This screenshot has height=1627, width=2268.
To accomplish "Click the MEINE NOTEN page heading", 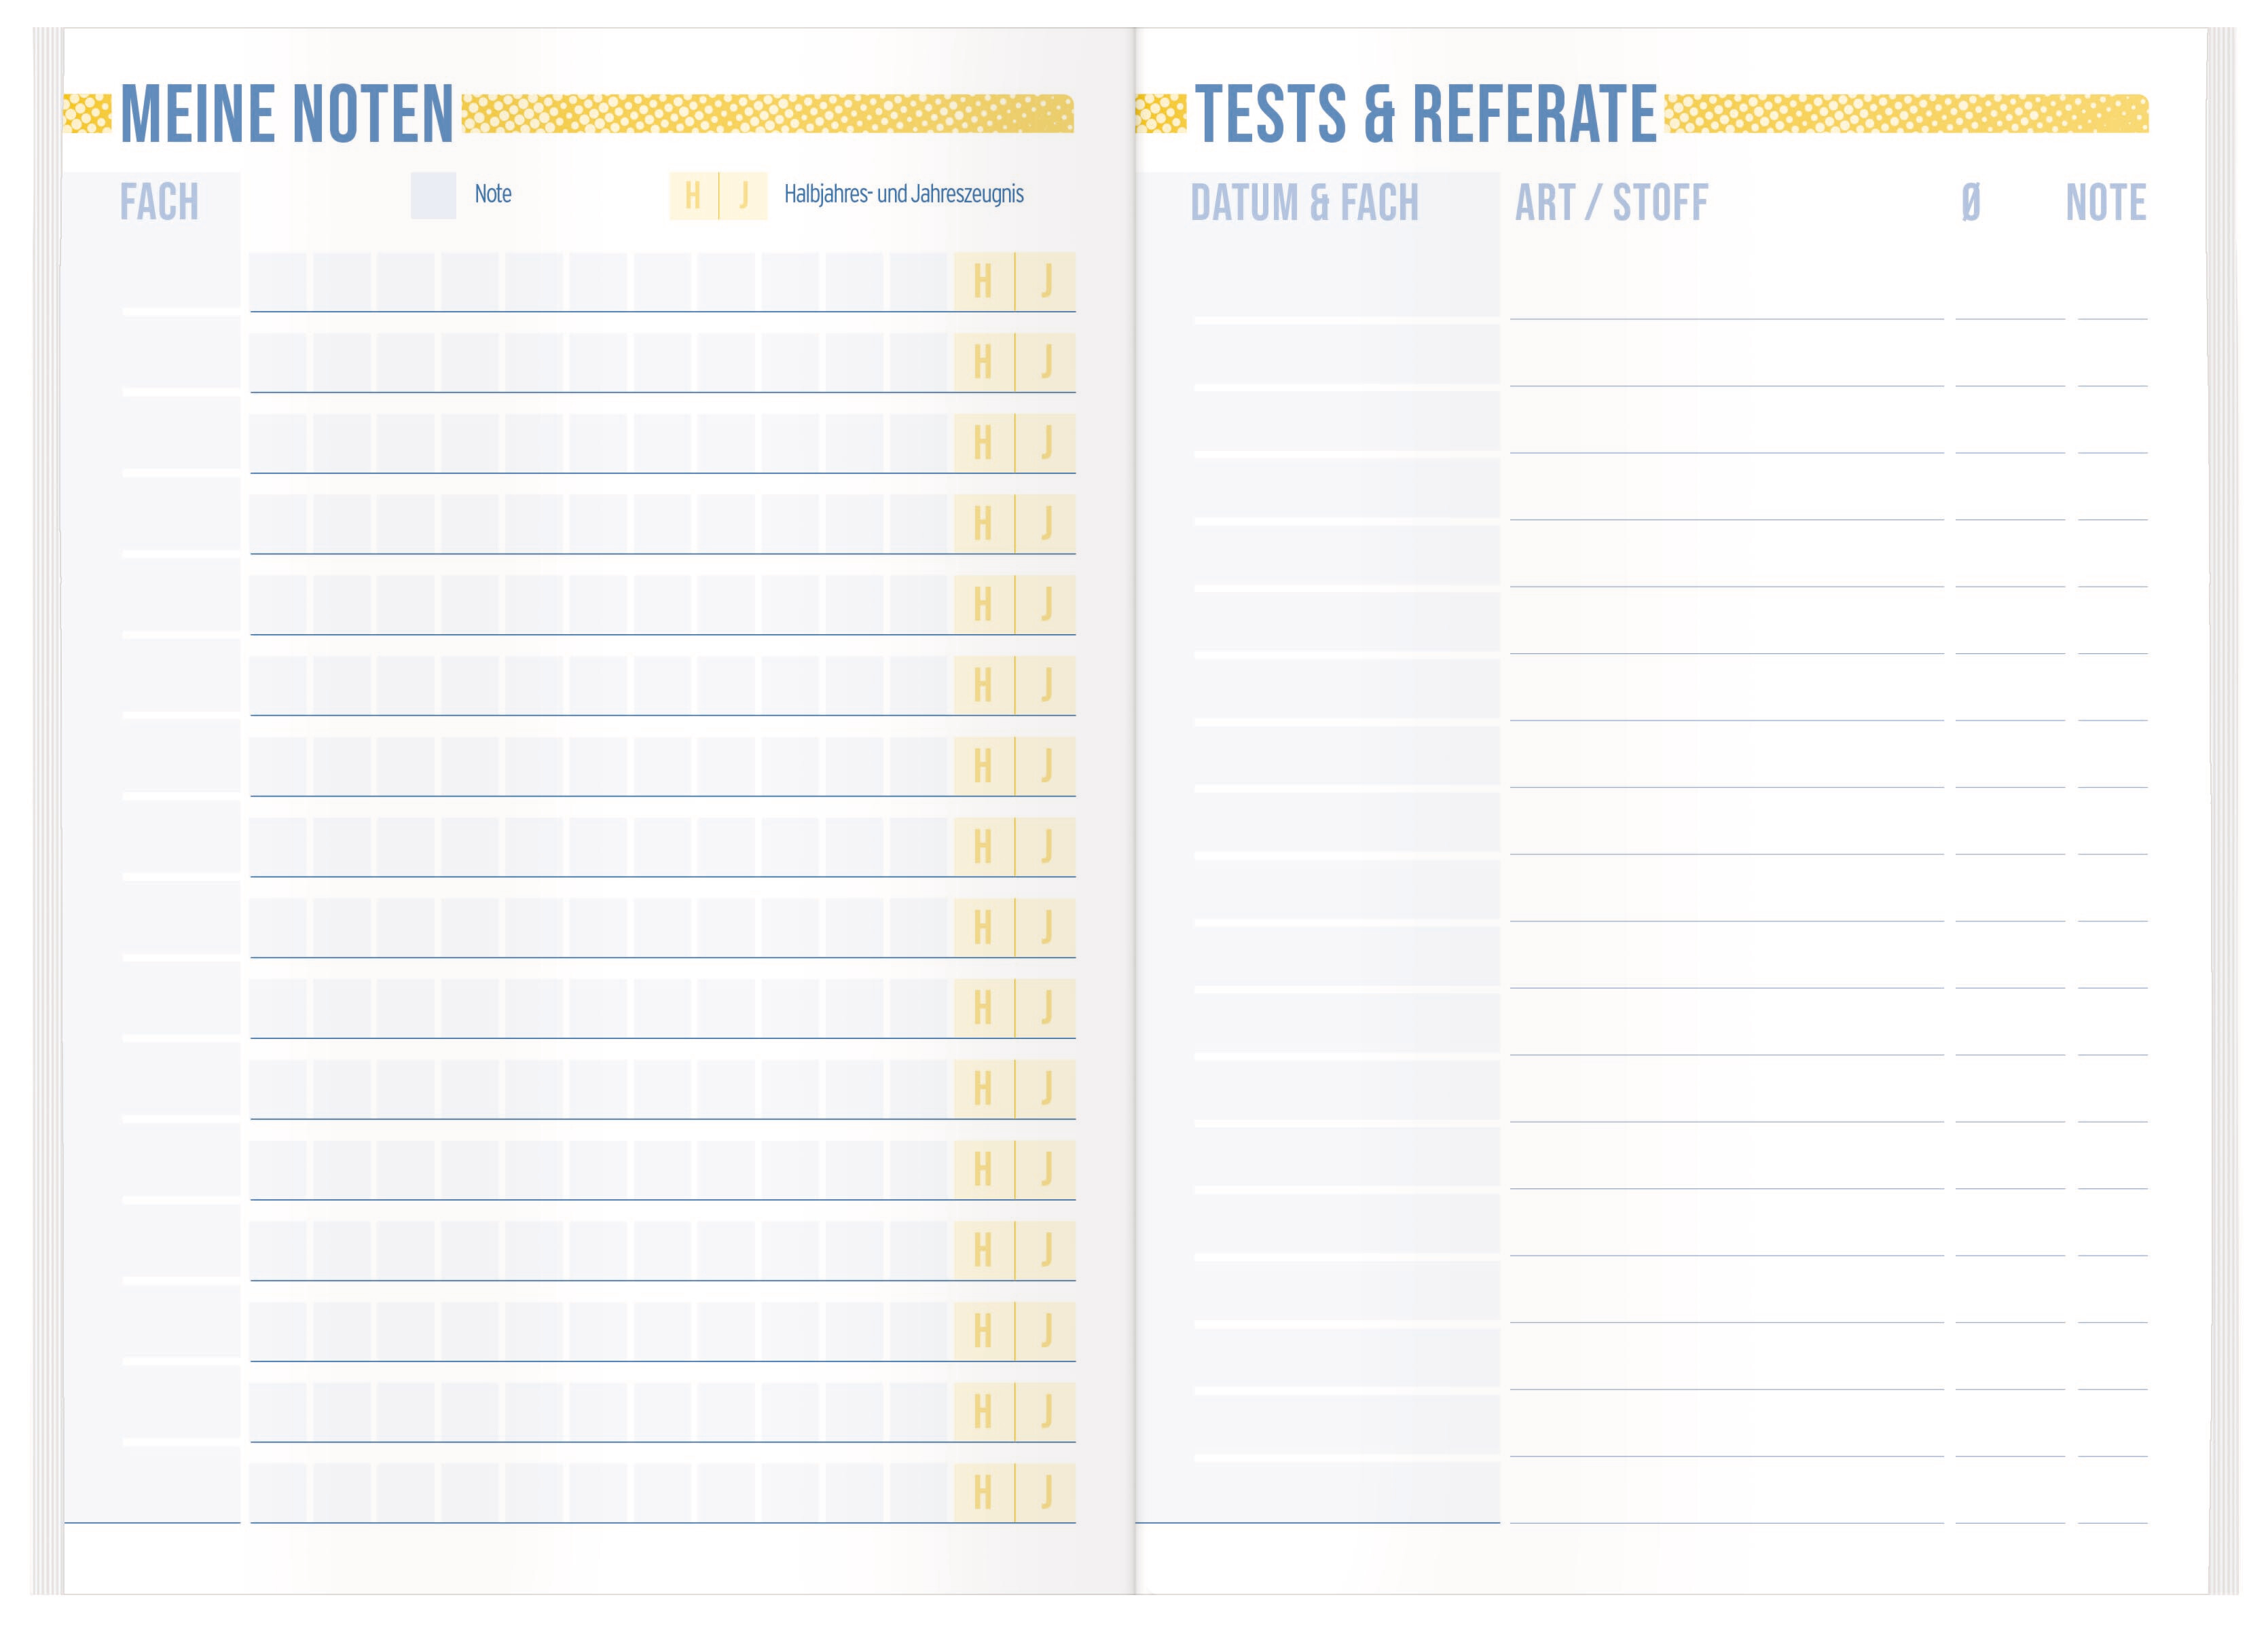I will click(286, 114).
